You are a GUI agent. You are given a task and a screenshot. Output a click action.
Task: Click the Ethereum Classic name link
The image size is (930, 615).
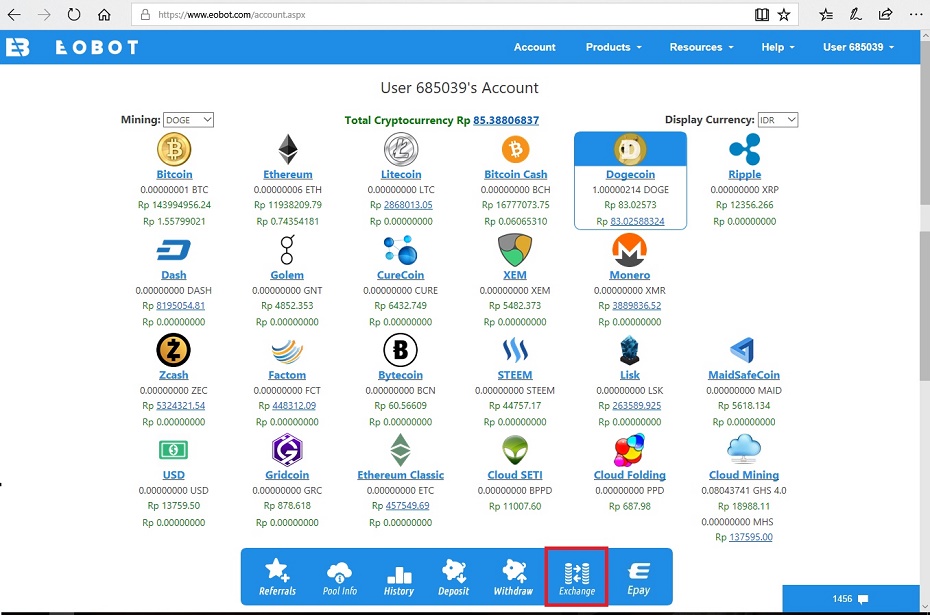point(400,475)
